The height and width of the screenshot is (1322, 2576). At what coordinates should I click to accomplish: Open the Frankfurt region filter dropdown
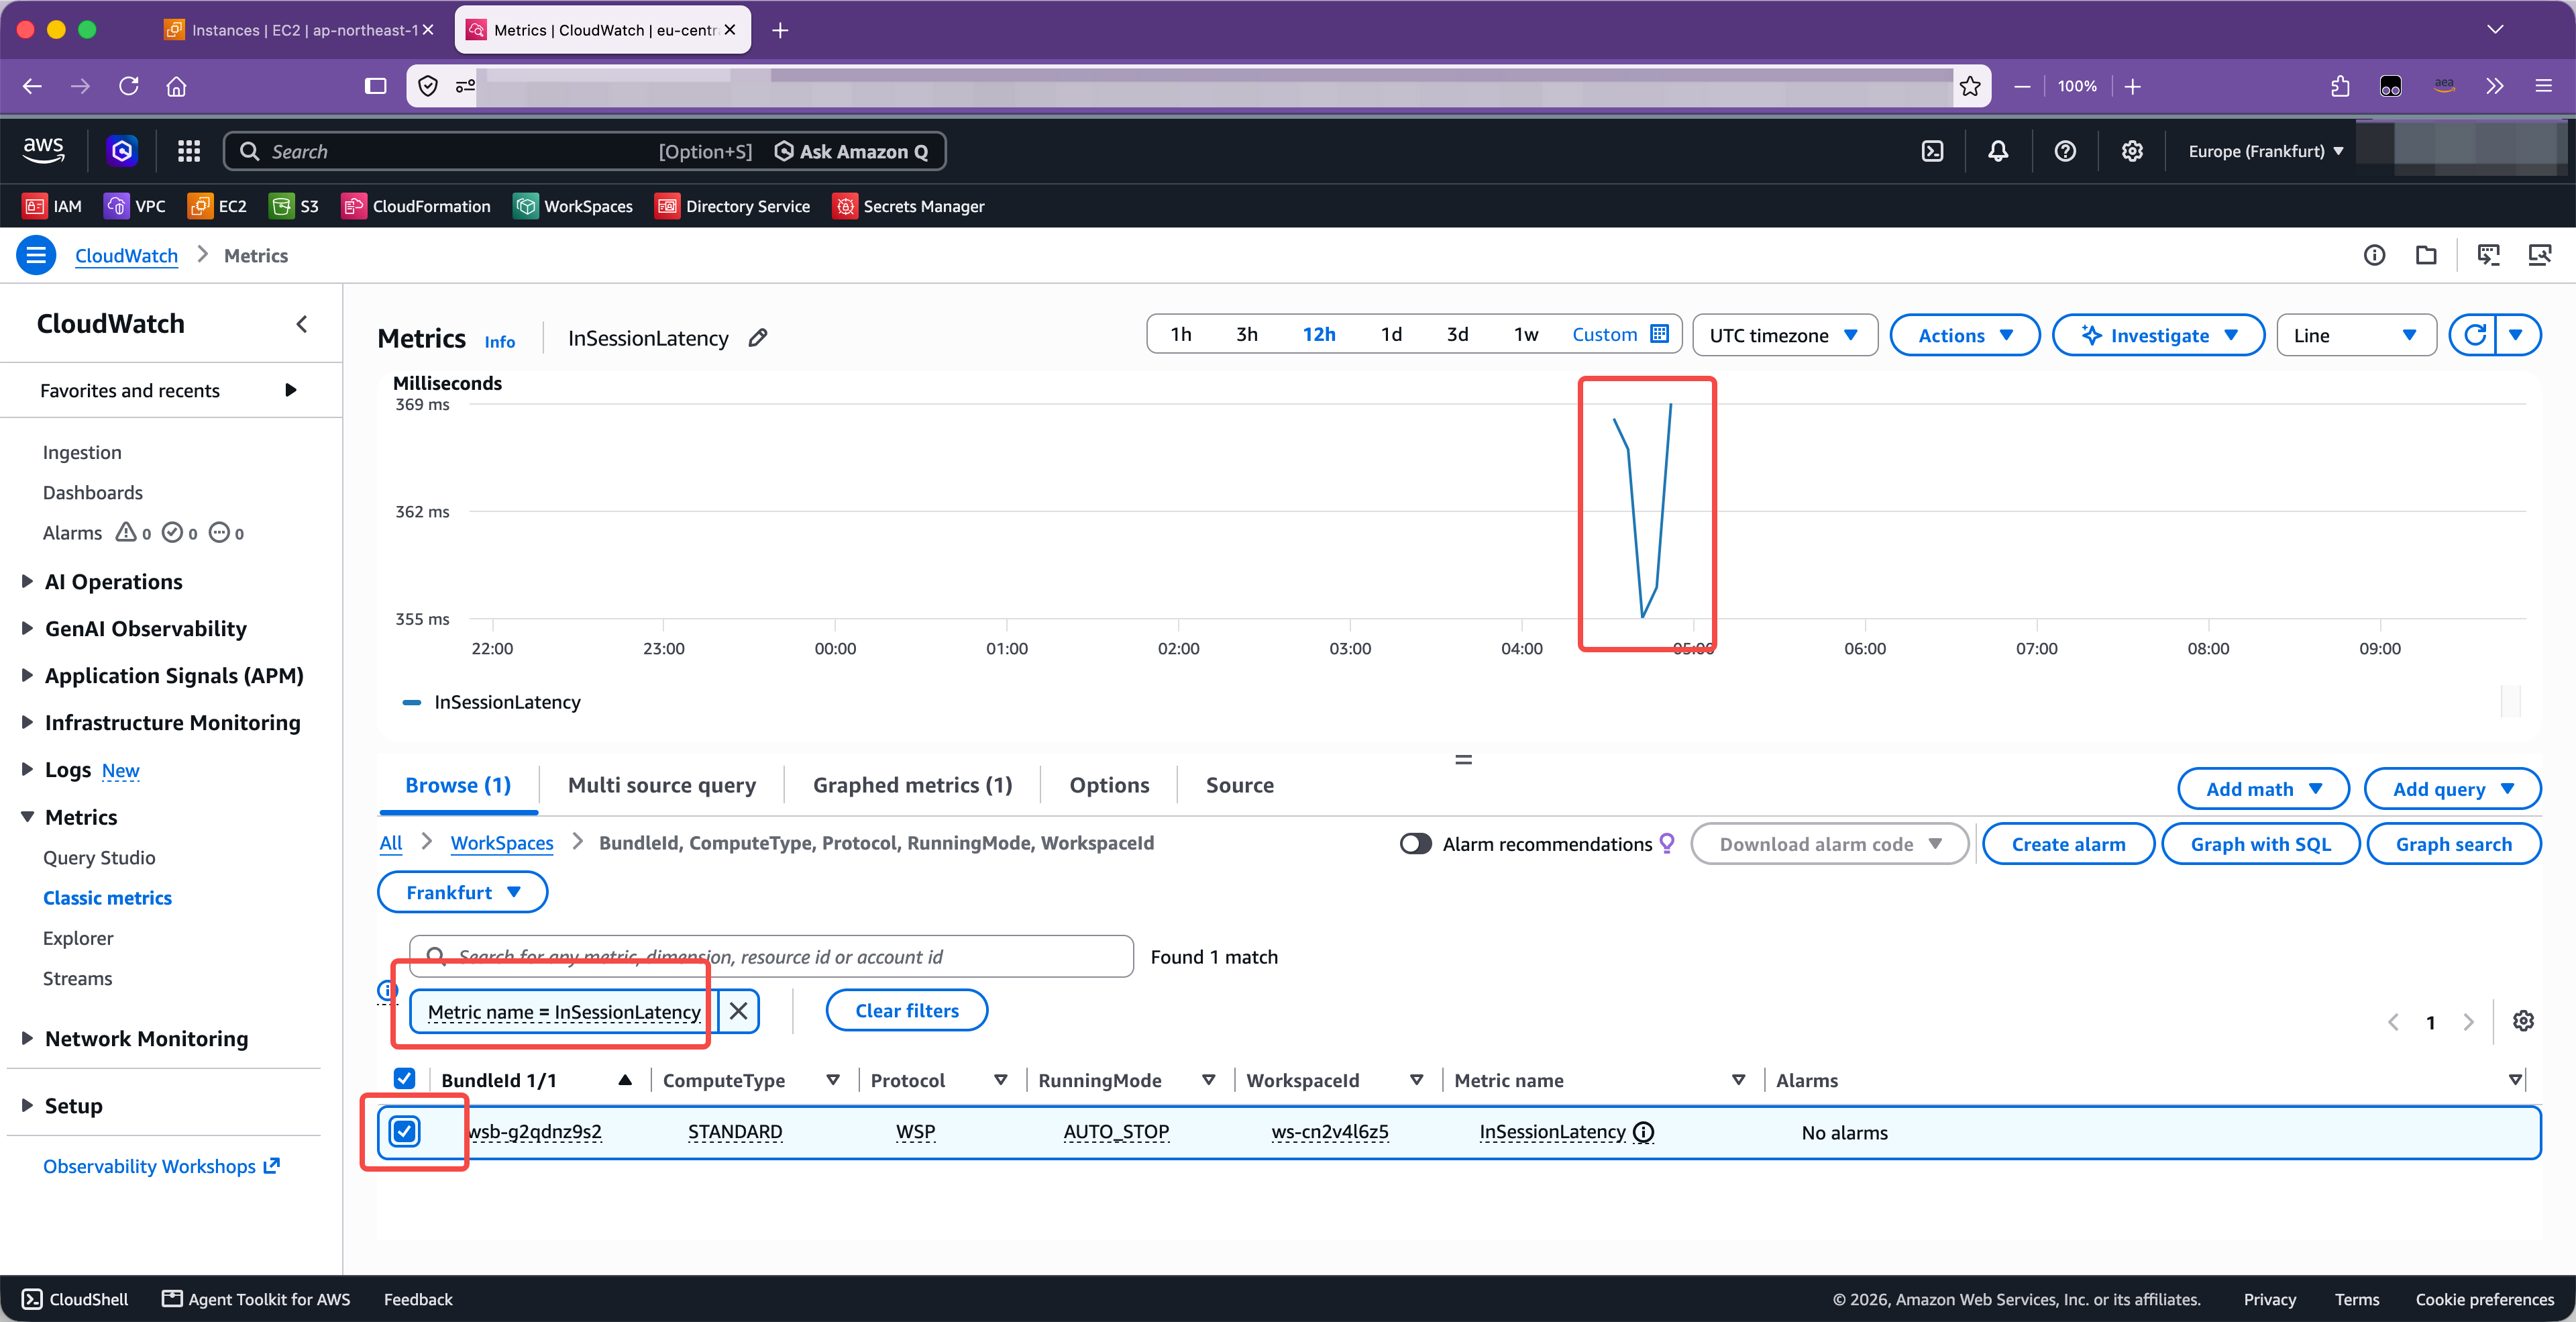pyautogui.click(x=462, y=892)
